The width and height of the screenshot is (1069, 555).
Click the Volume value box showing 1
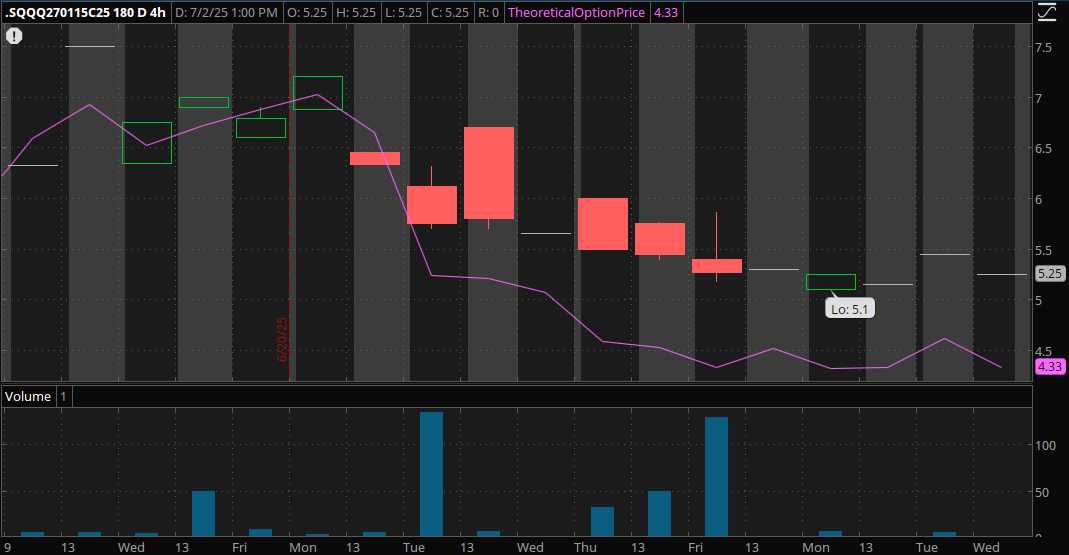click(x=63, y=396)
